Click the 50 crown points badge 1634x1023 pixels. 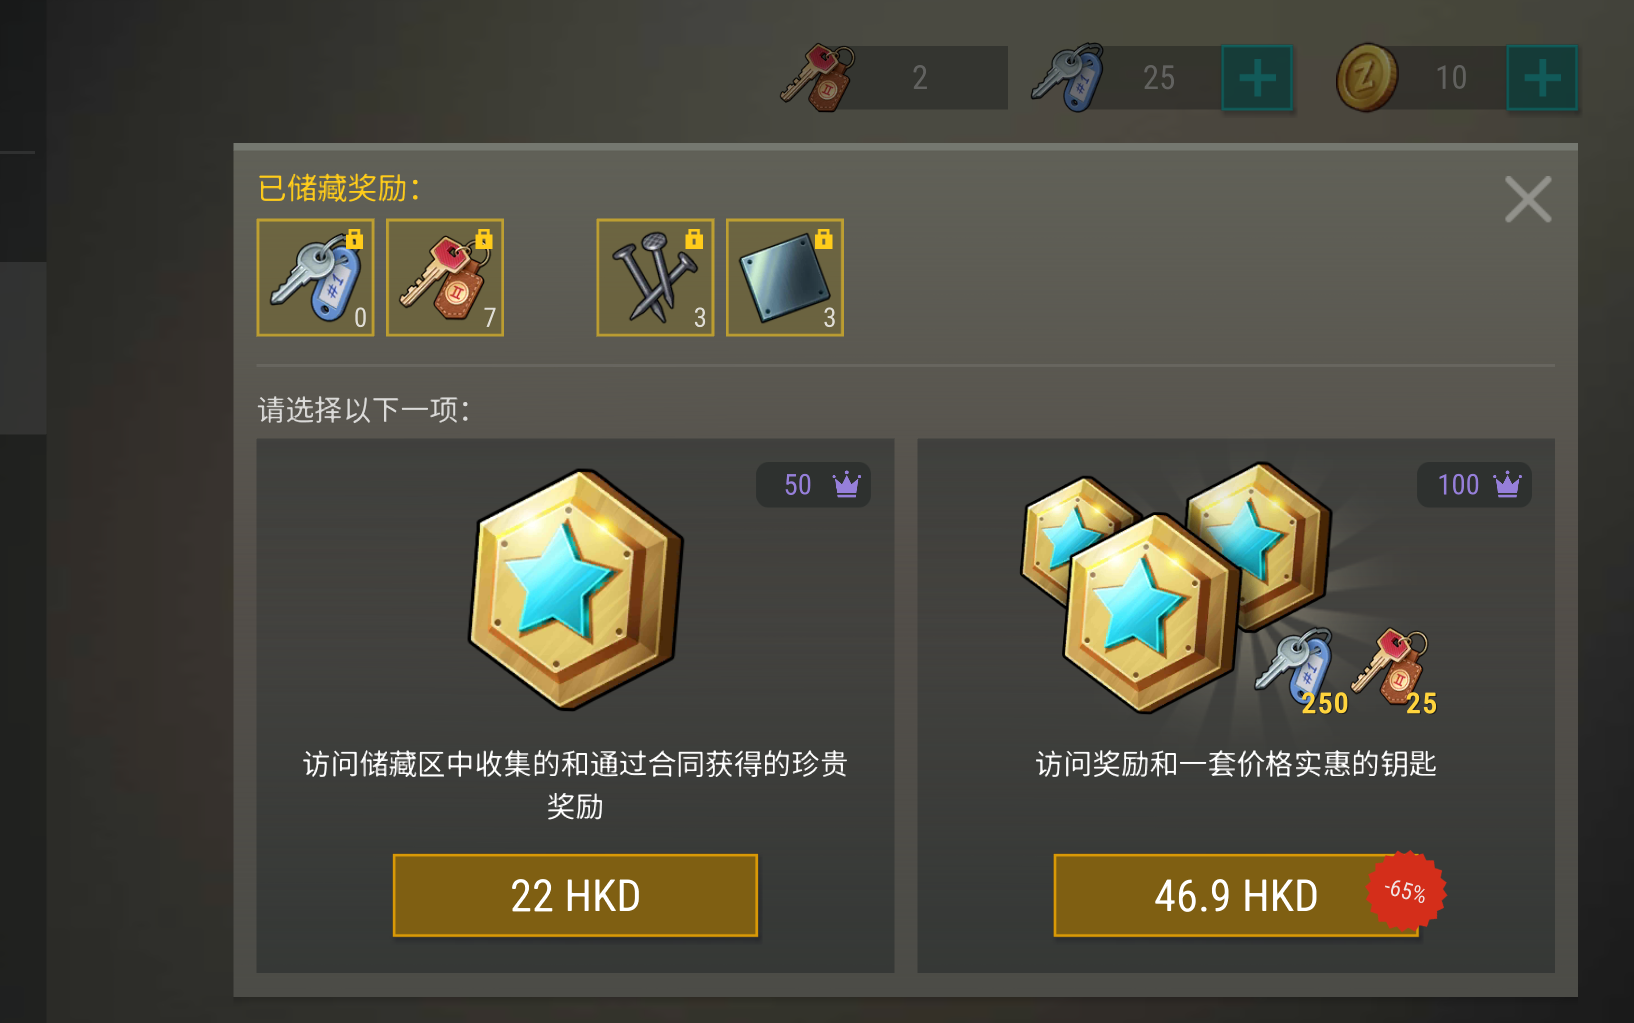click(x=813, y=485)
